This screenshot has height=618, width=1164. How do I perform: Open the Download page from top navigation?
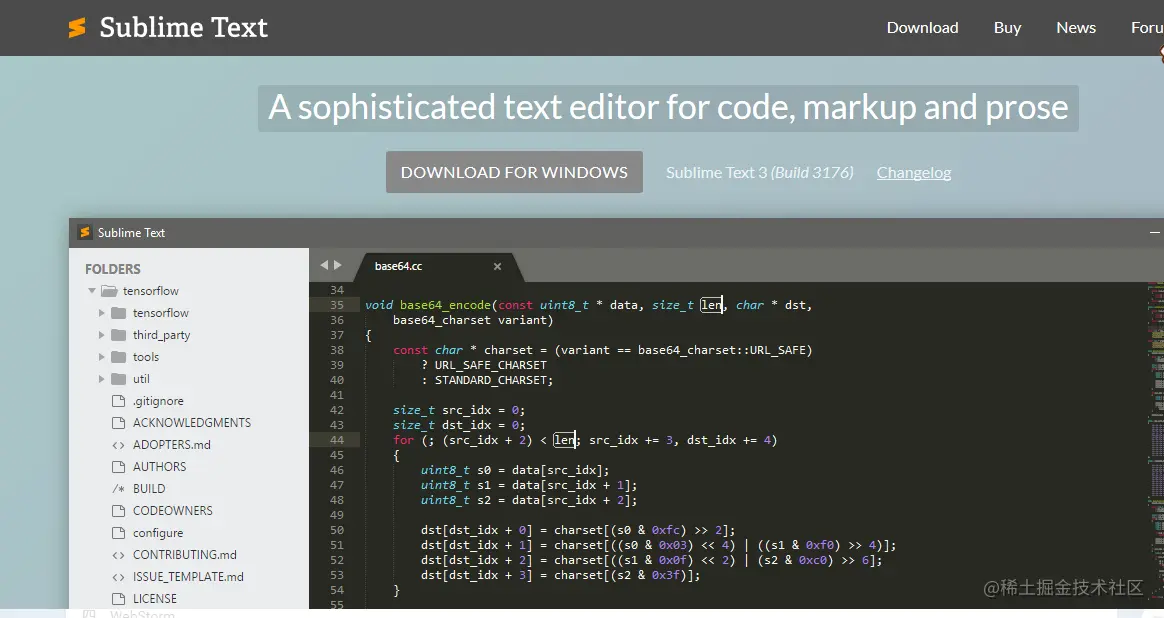tap(922, 27)
